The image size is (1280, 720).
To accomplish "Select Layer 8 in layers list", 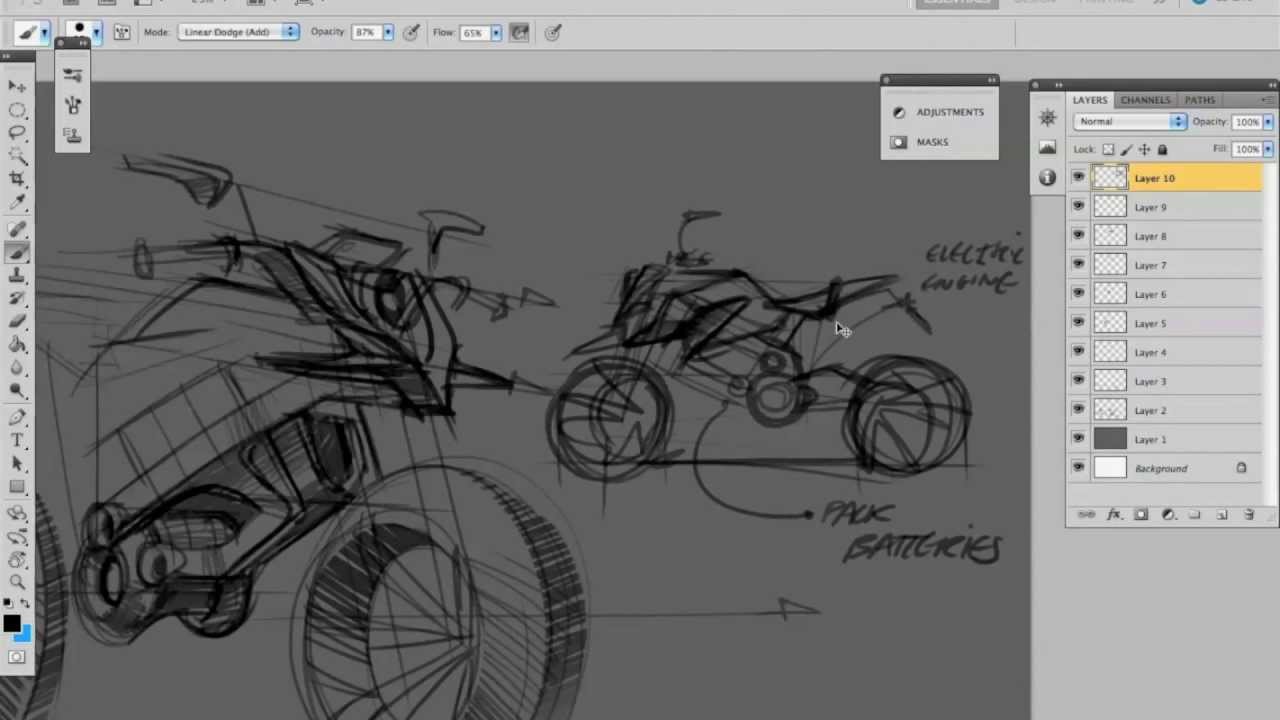I will [x=1165, y=236].
